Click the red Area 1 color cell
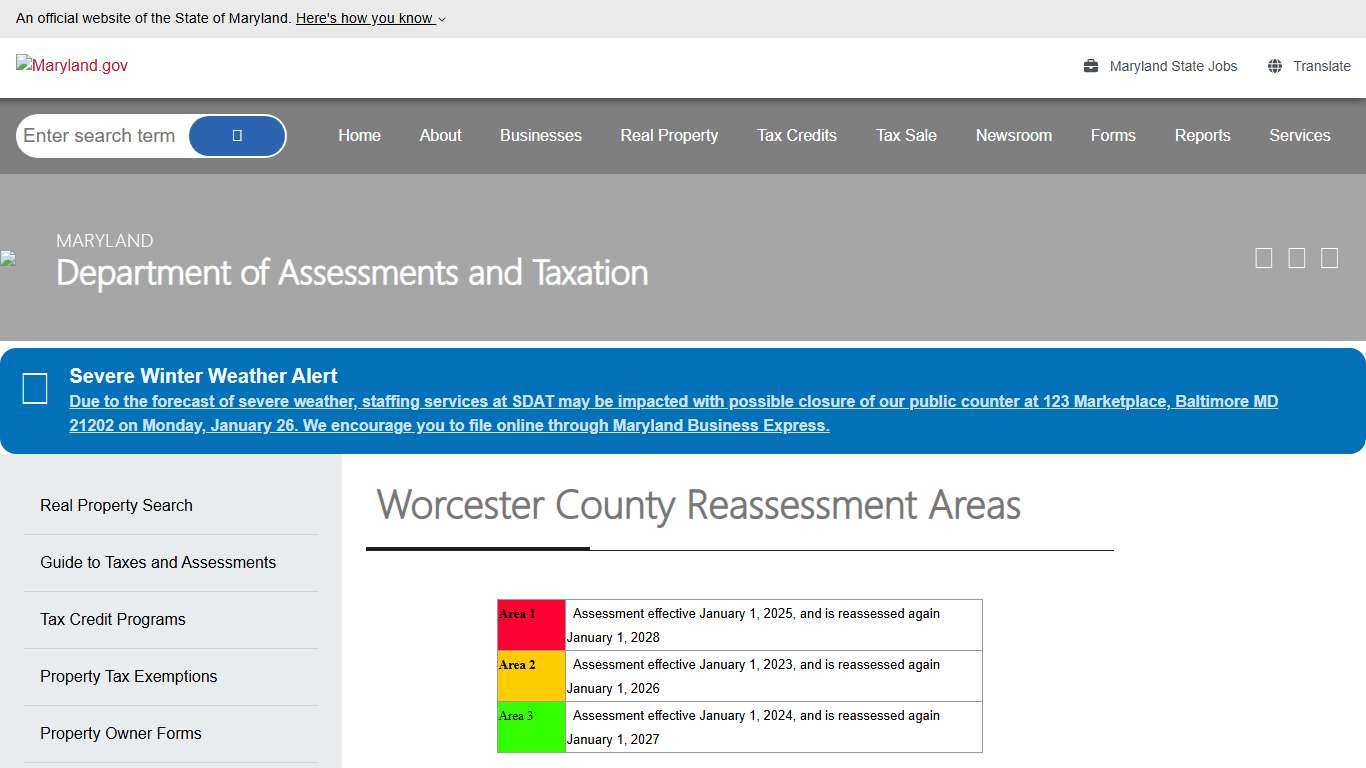Viewport: 1366px width, 768px height. [x=530, y=624]
